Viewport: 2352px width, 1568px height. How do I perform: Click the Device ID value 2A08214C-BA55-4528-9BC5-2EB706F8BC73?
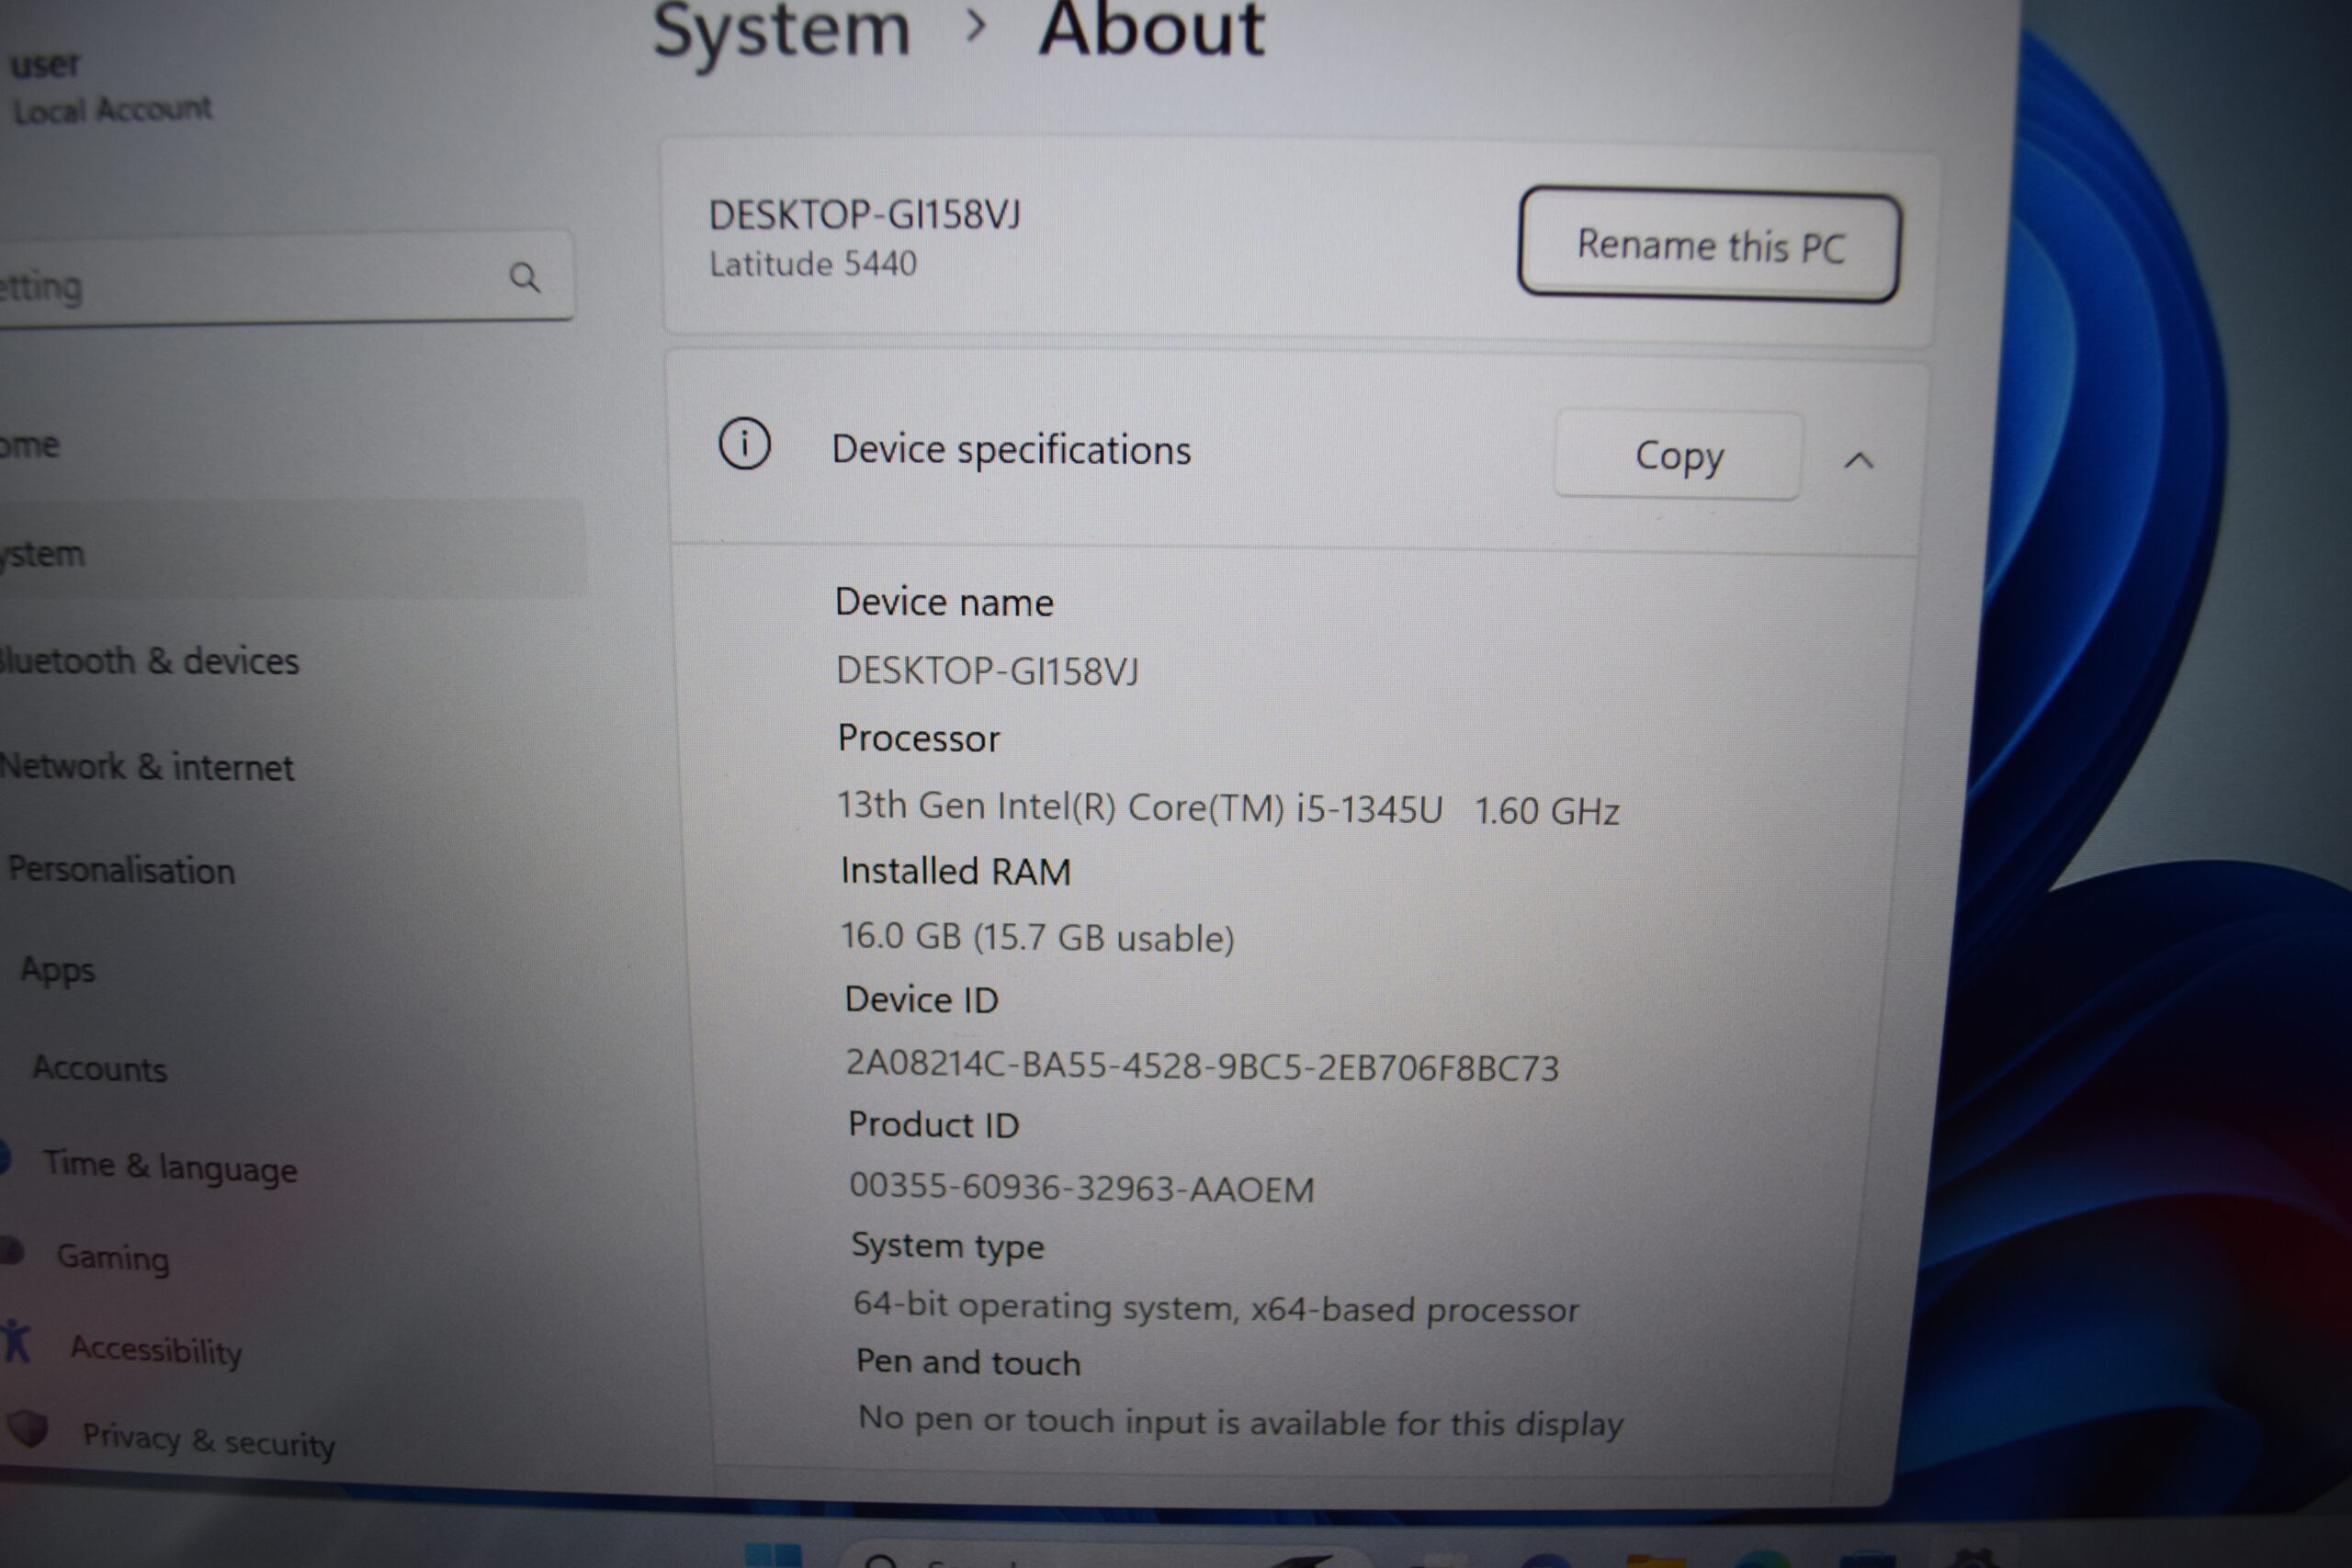tap(1202, 1067)
